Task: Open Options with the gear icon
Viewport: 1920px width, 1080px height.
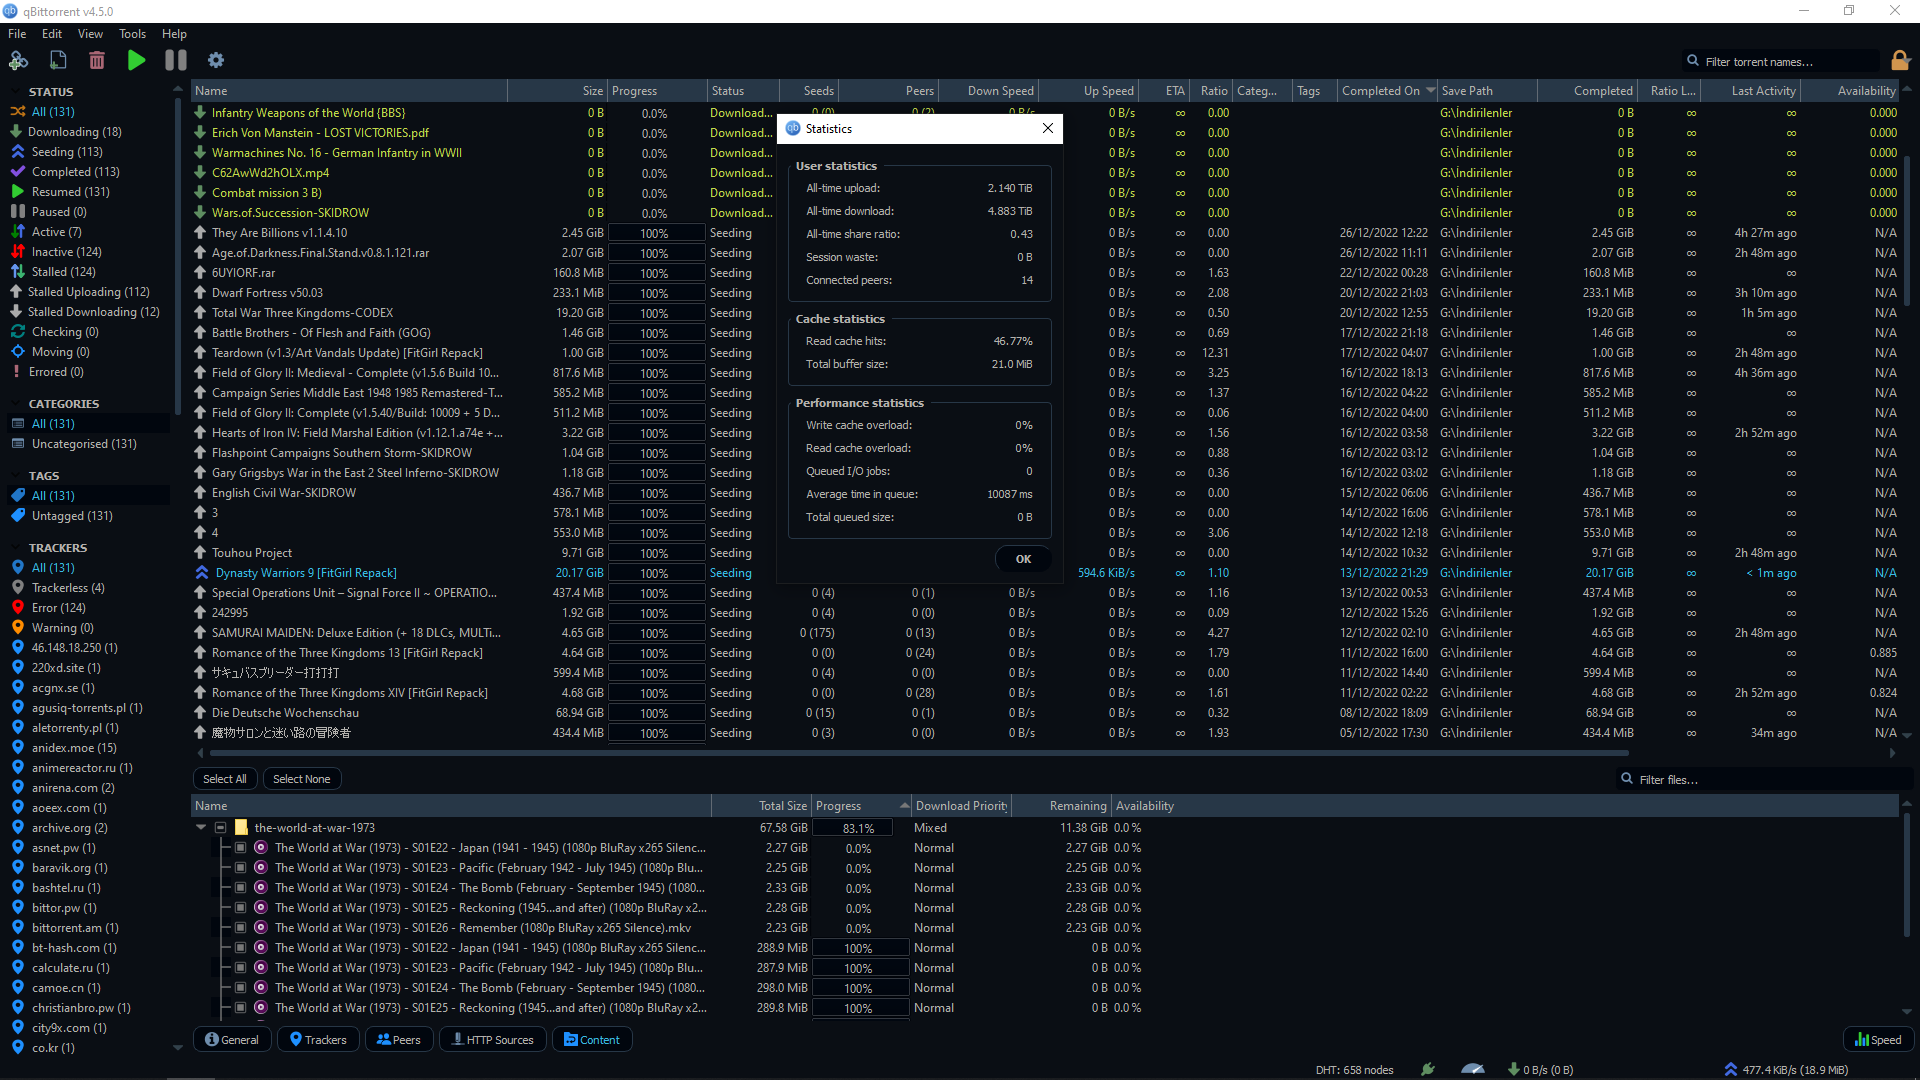Action: (x=216, y=61)
